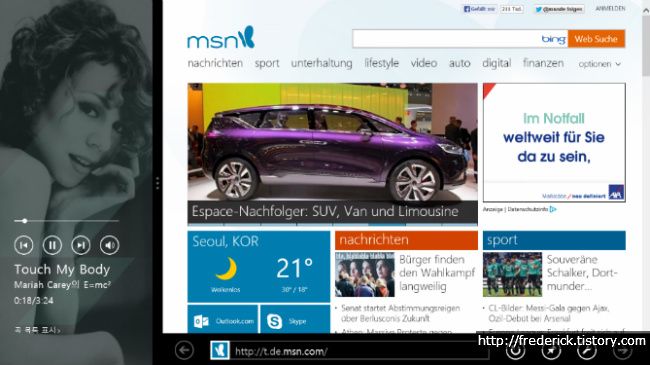Open the unterhaltung navigation item
Screen dimensions: 650x365
(322, 63)
